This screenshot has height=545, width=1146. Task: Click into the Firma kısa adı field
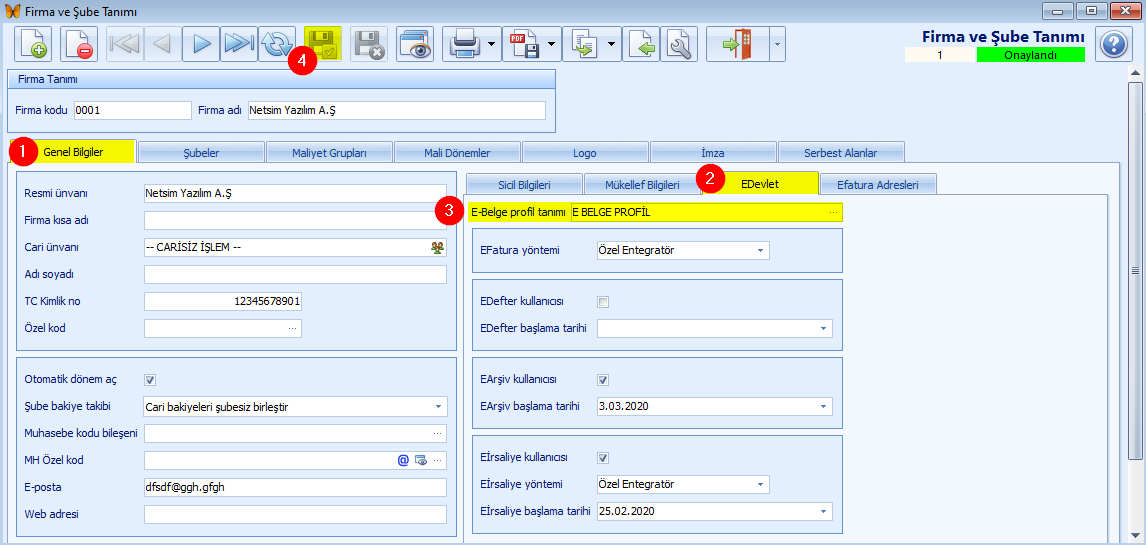(295, 221)
